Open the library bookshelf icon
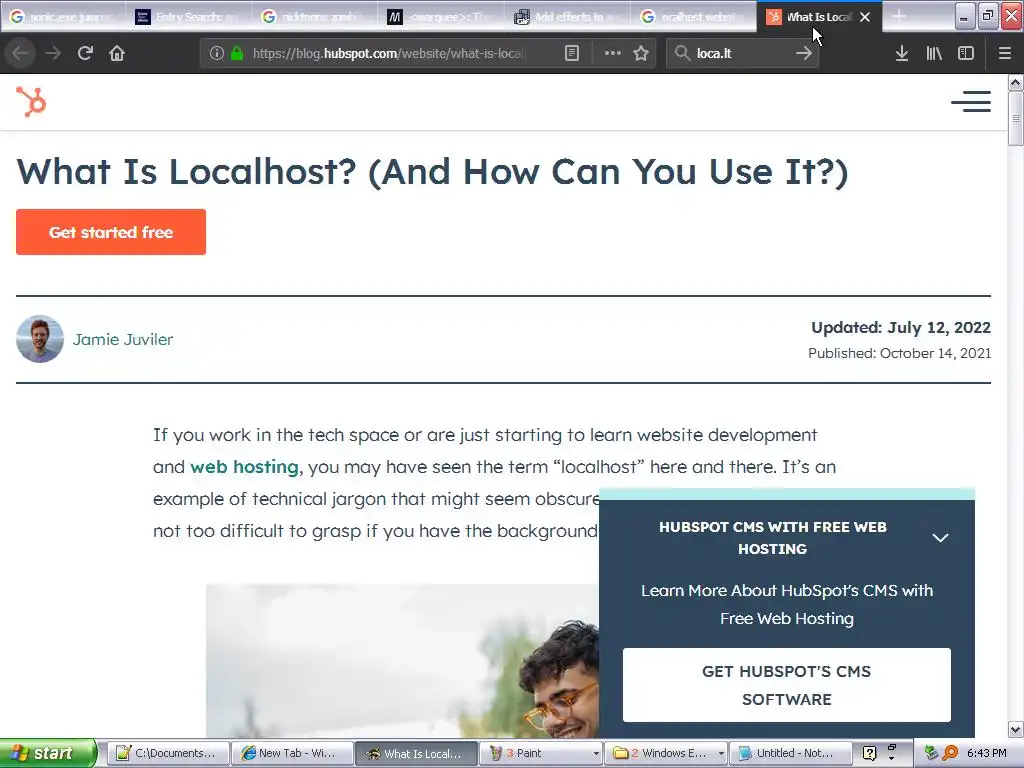Image resolution: width=1024 pixels, height=768 pixels. (934, 53)
